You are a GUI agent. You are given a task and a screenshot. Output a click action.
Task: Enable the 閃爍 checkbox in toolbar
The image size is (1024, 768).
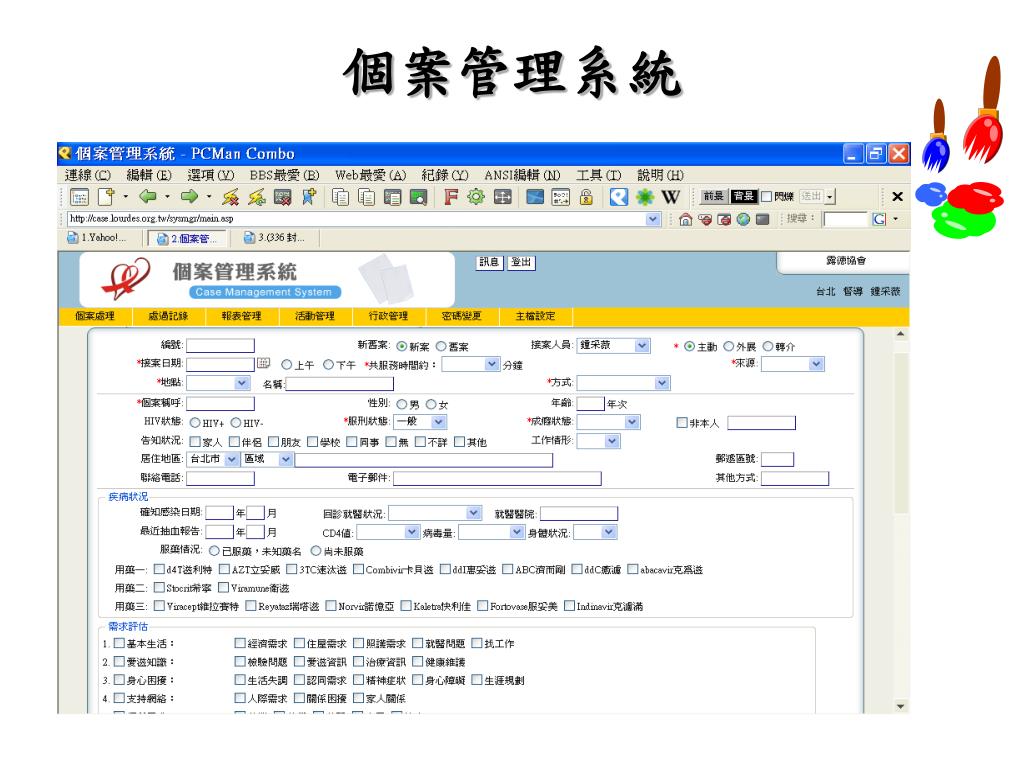coord(767,196)
